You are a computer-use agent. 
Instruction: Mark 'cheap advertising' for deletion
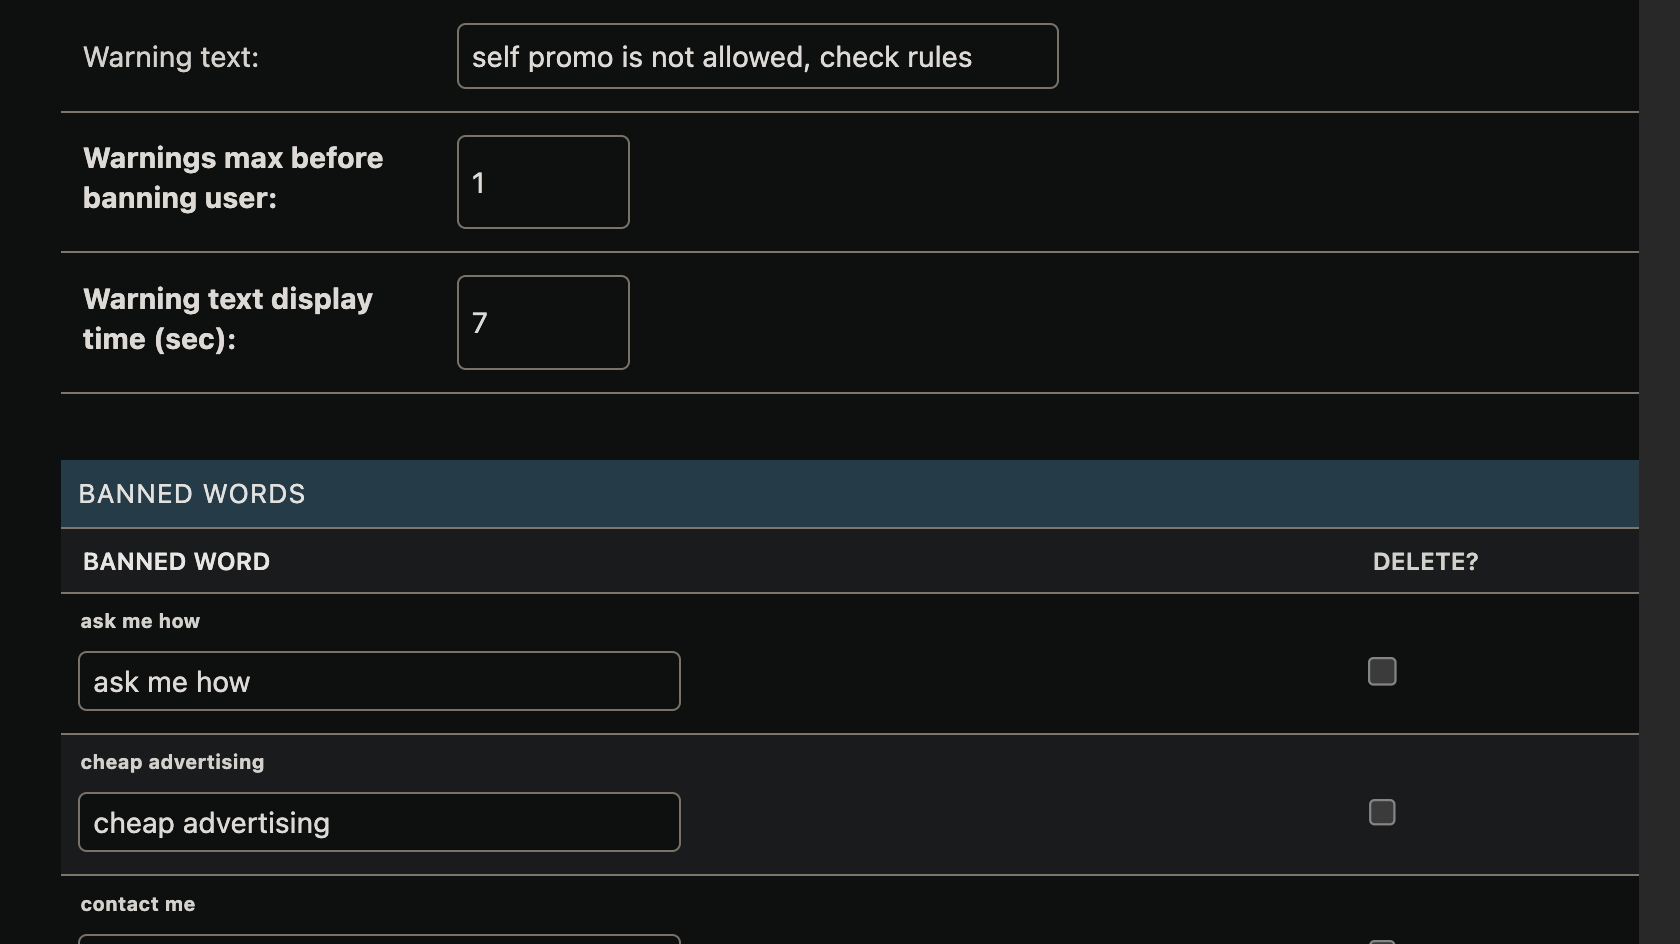tap(1382, 813)
